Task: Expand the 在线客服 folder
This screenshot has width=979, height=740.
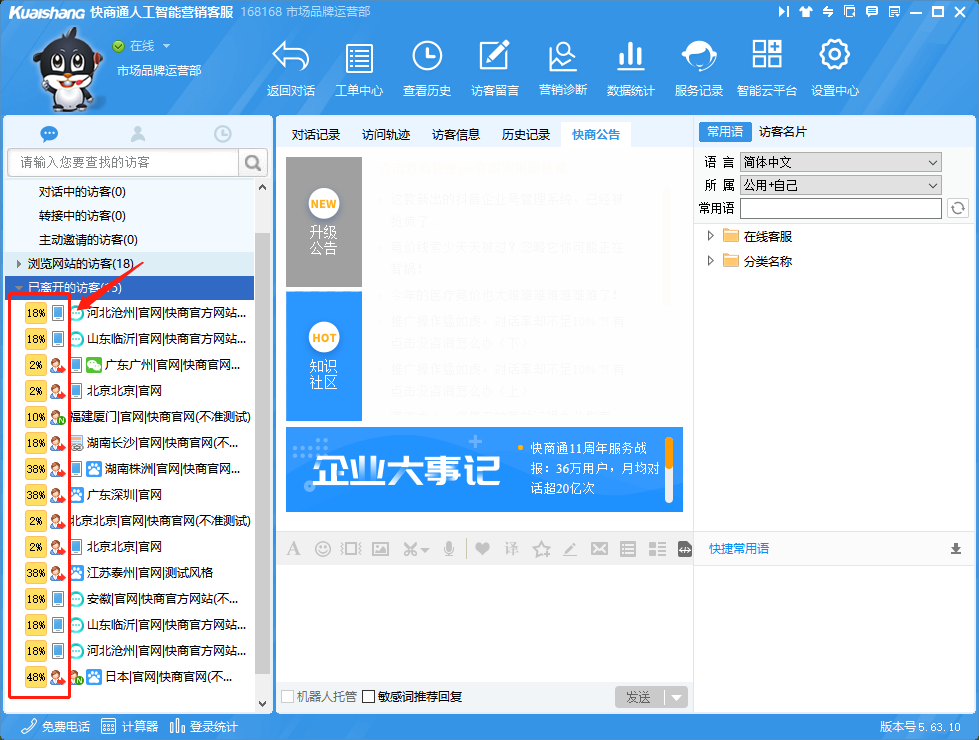Action: pyautogui.click(x=711, y=236)
